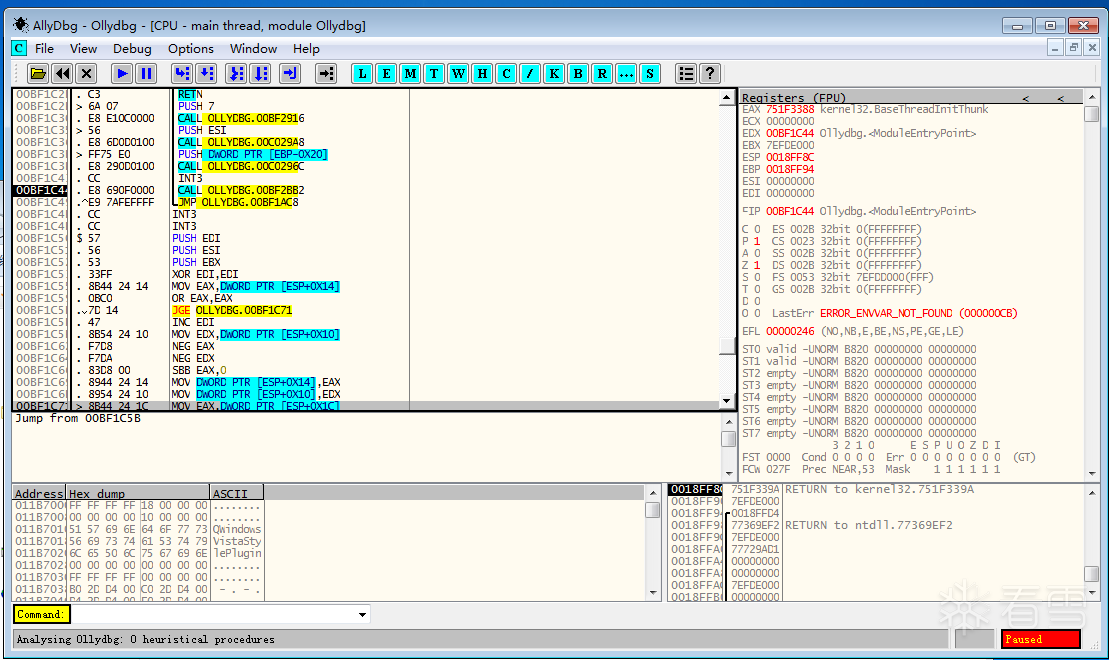Click the red Paused status indicator
Screen dimensions: 1109x660
tap(1040, 639)
